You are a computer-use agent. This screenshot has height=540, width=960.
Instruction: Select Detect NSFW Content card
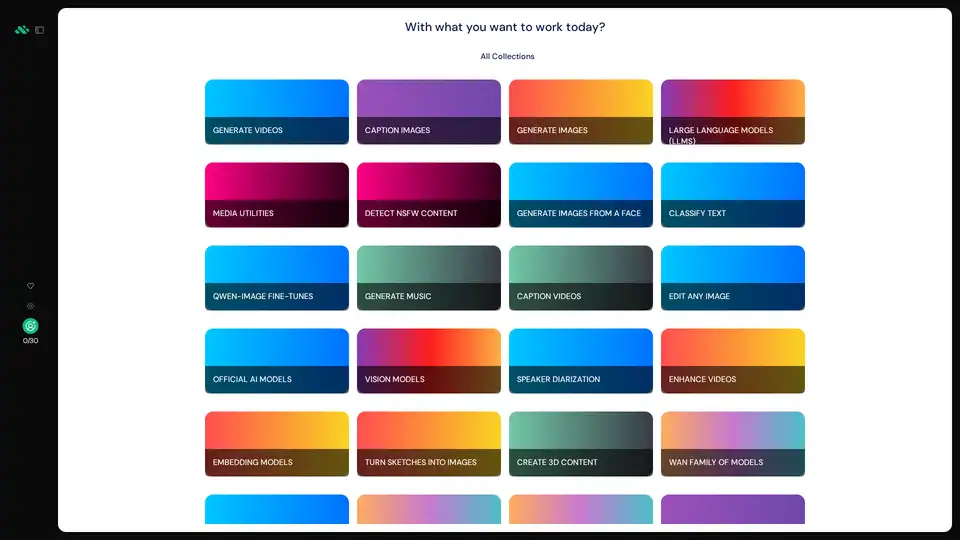429,195
